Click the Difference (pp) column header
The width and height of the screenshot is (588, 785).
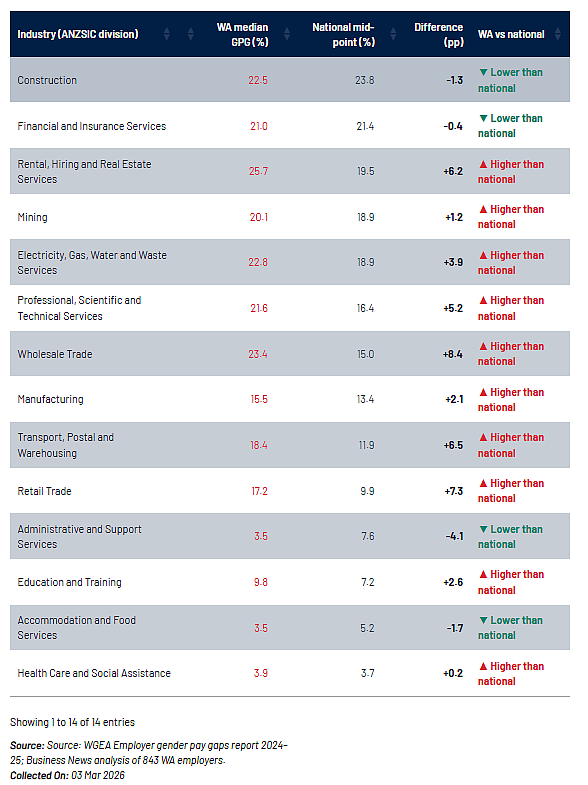tap(438, 35)
